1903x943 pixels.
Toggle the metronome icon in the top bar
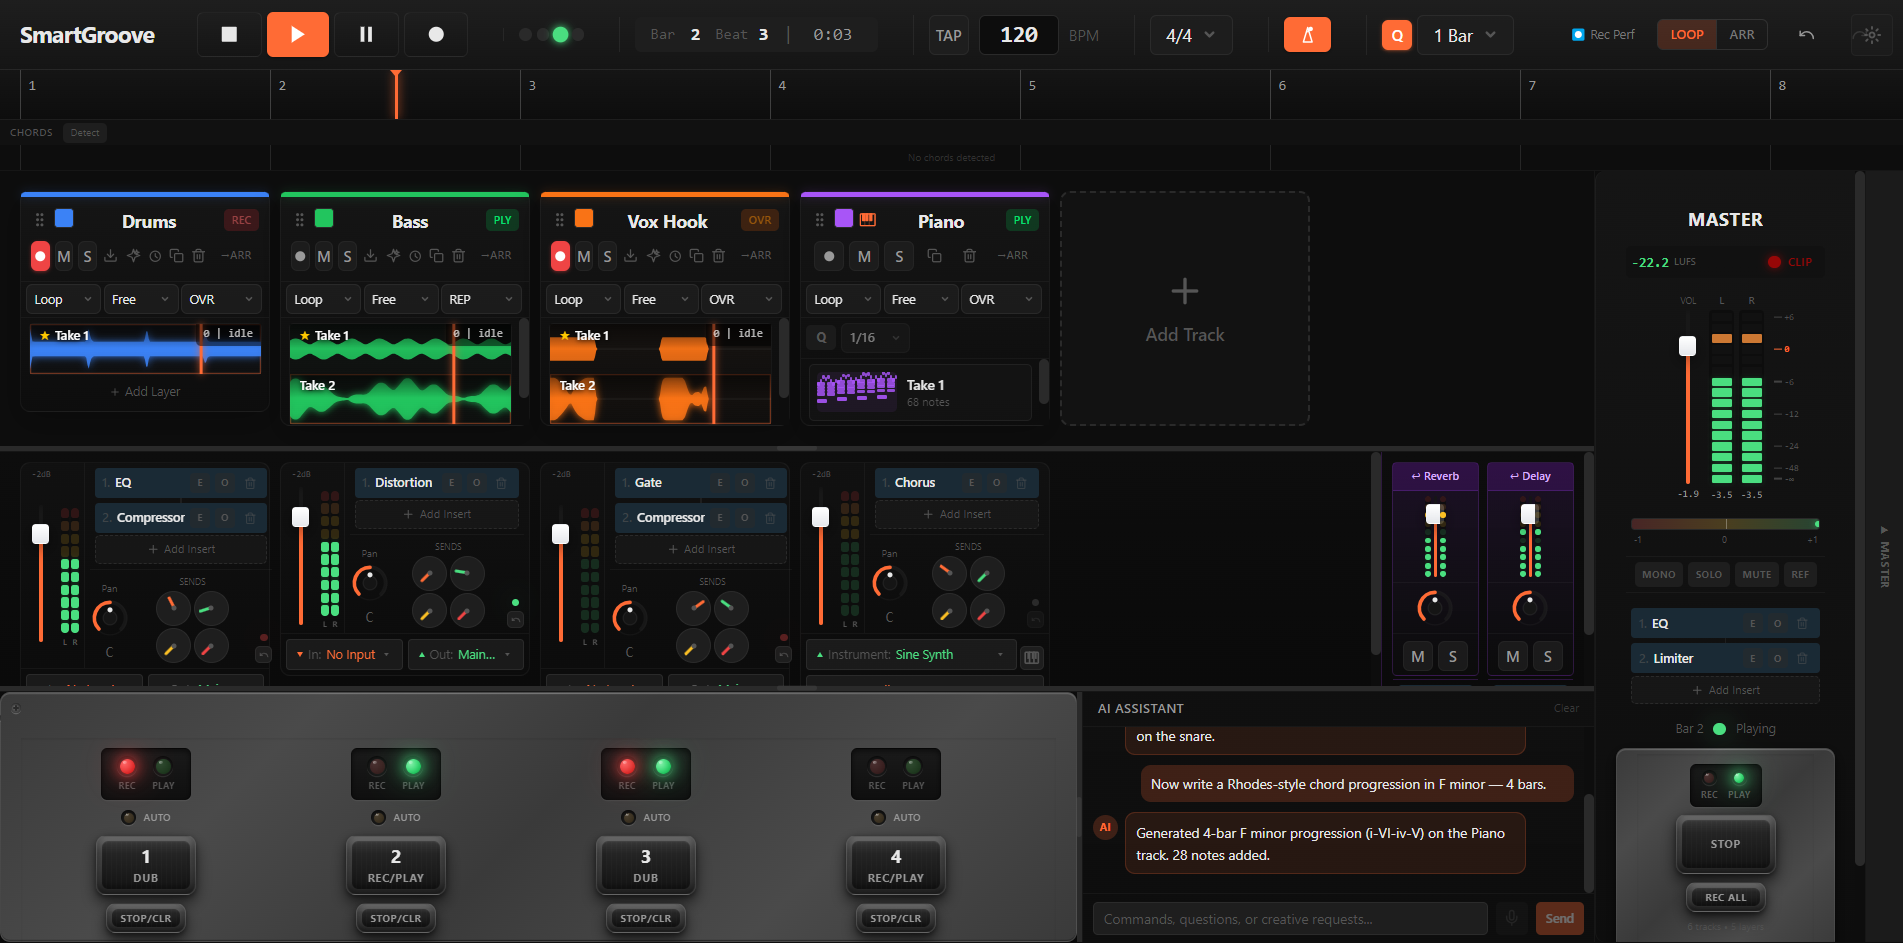(x=1307, y=35)
